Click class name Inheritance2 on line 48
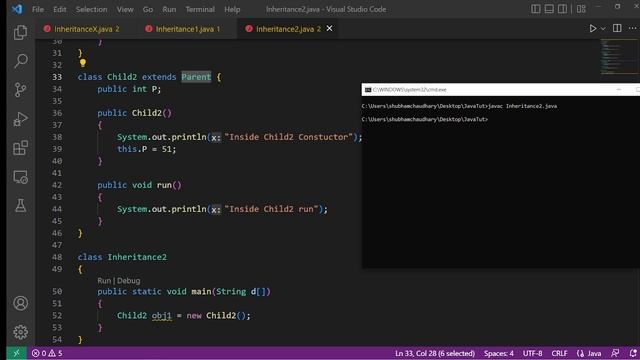Screen dimensions: 640x360 coord(137,257)
